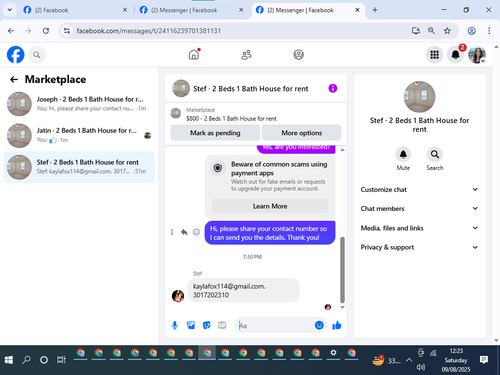
Task: Open Windows taskbar search
Action: pos(26,360)
